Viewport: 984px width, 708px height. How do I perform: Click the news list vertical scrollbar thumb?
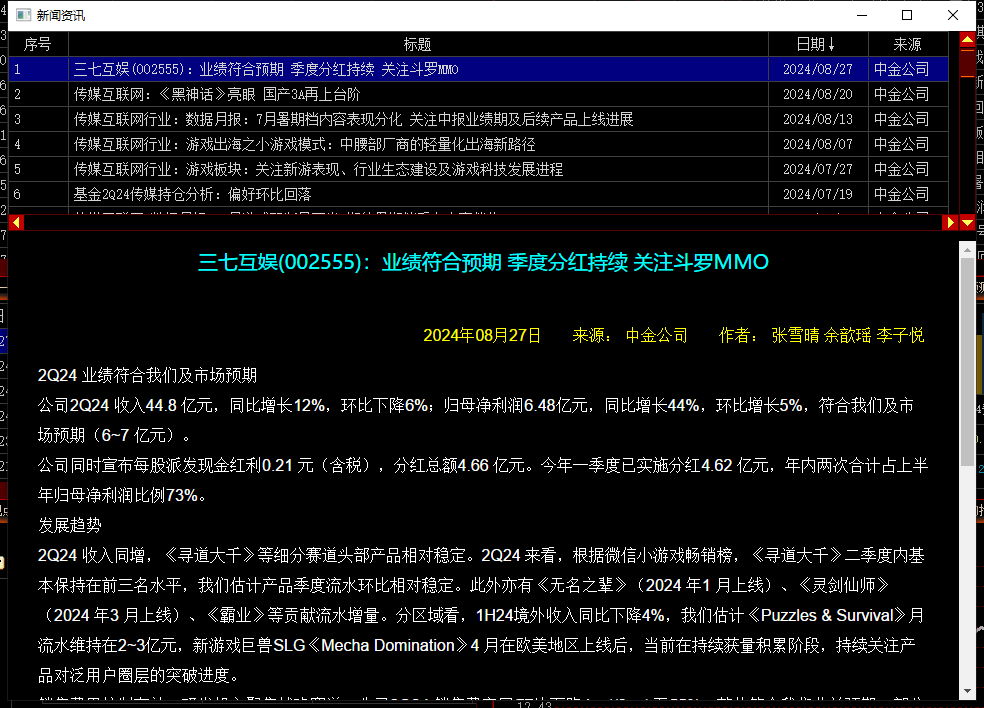point(967,63)
